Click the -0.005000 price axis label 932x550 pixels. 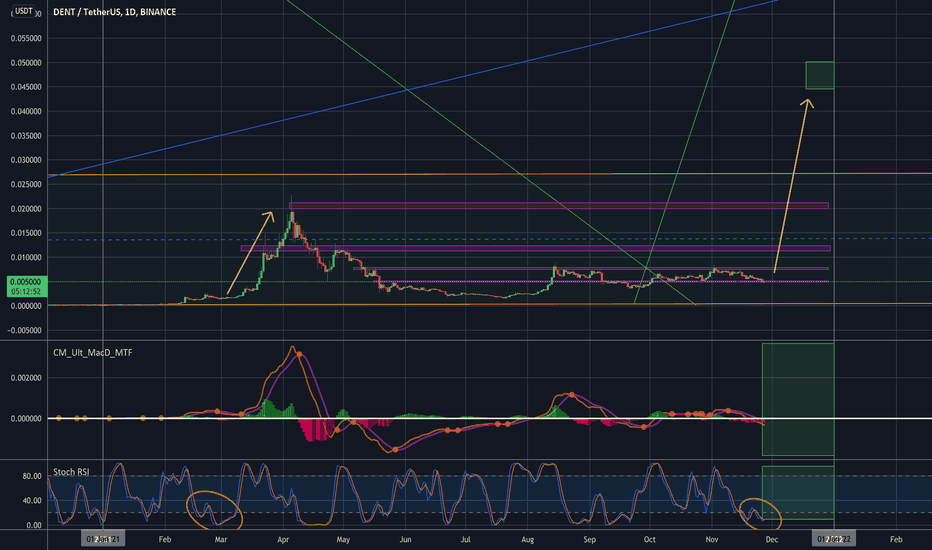[x=25, y=331]
